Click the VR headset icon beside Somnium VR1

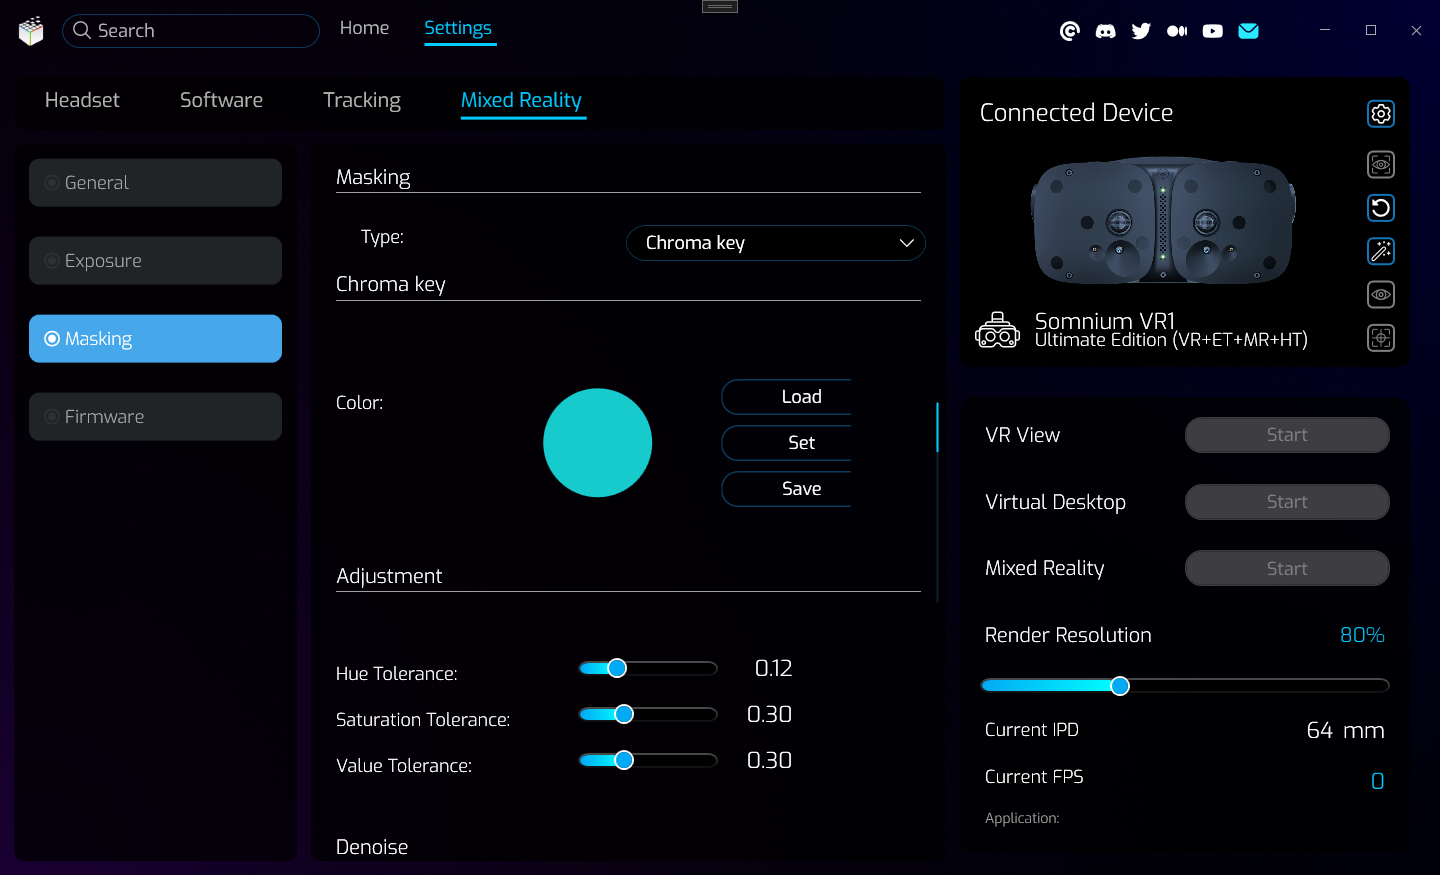pos(998,330)
